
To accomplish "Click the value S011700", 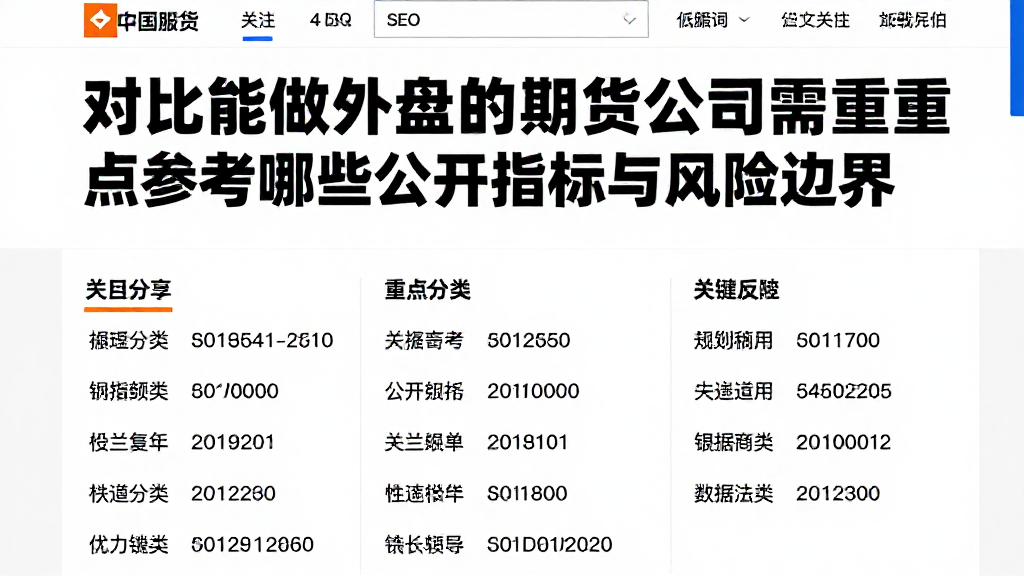I will click(x=838, y=340).
